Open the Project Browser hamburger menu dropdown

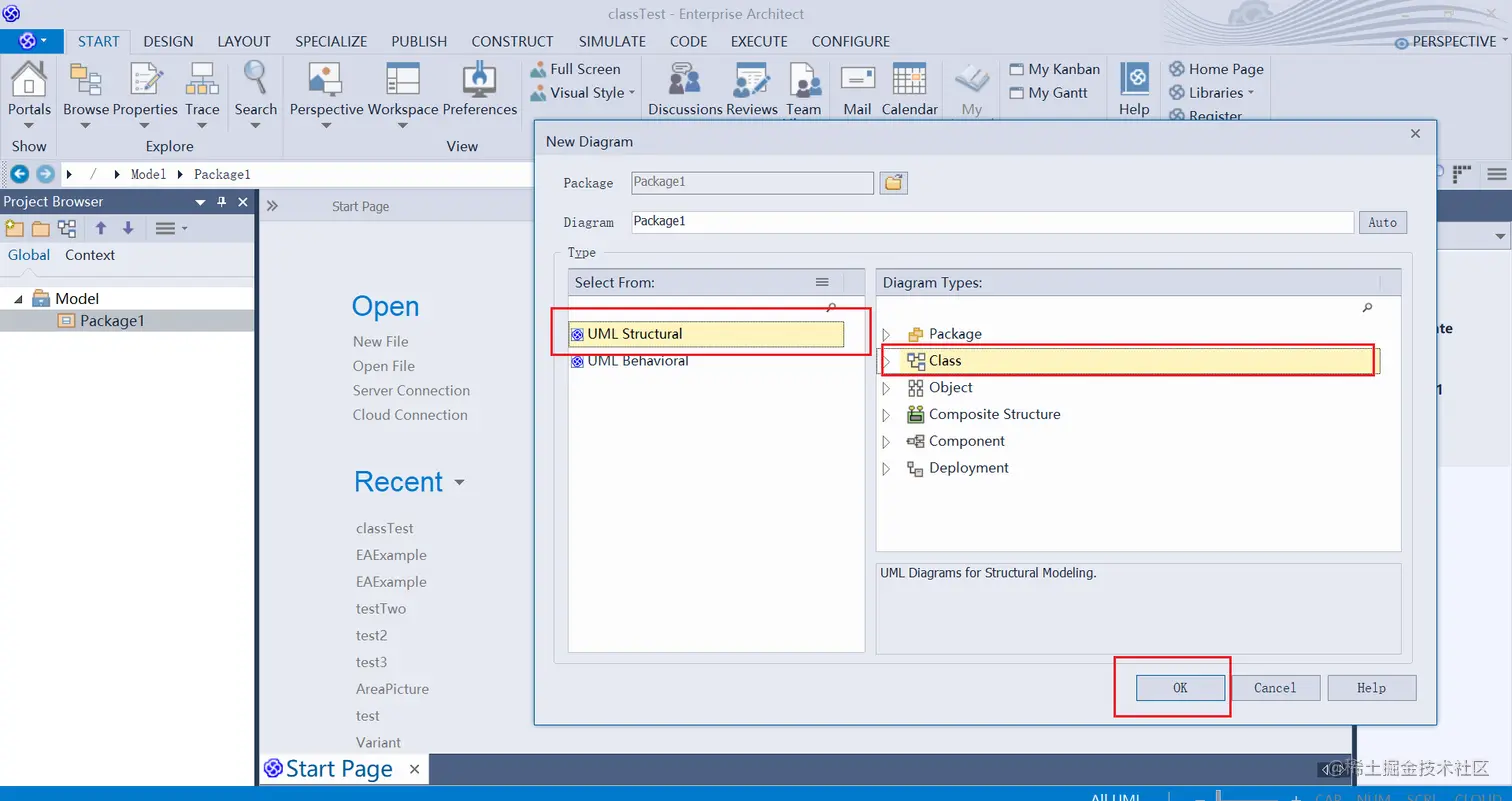coord(171,228)
